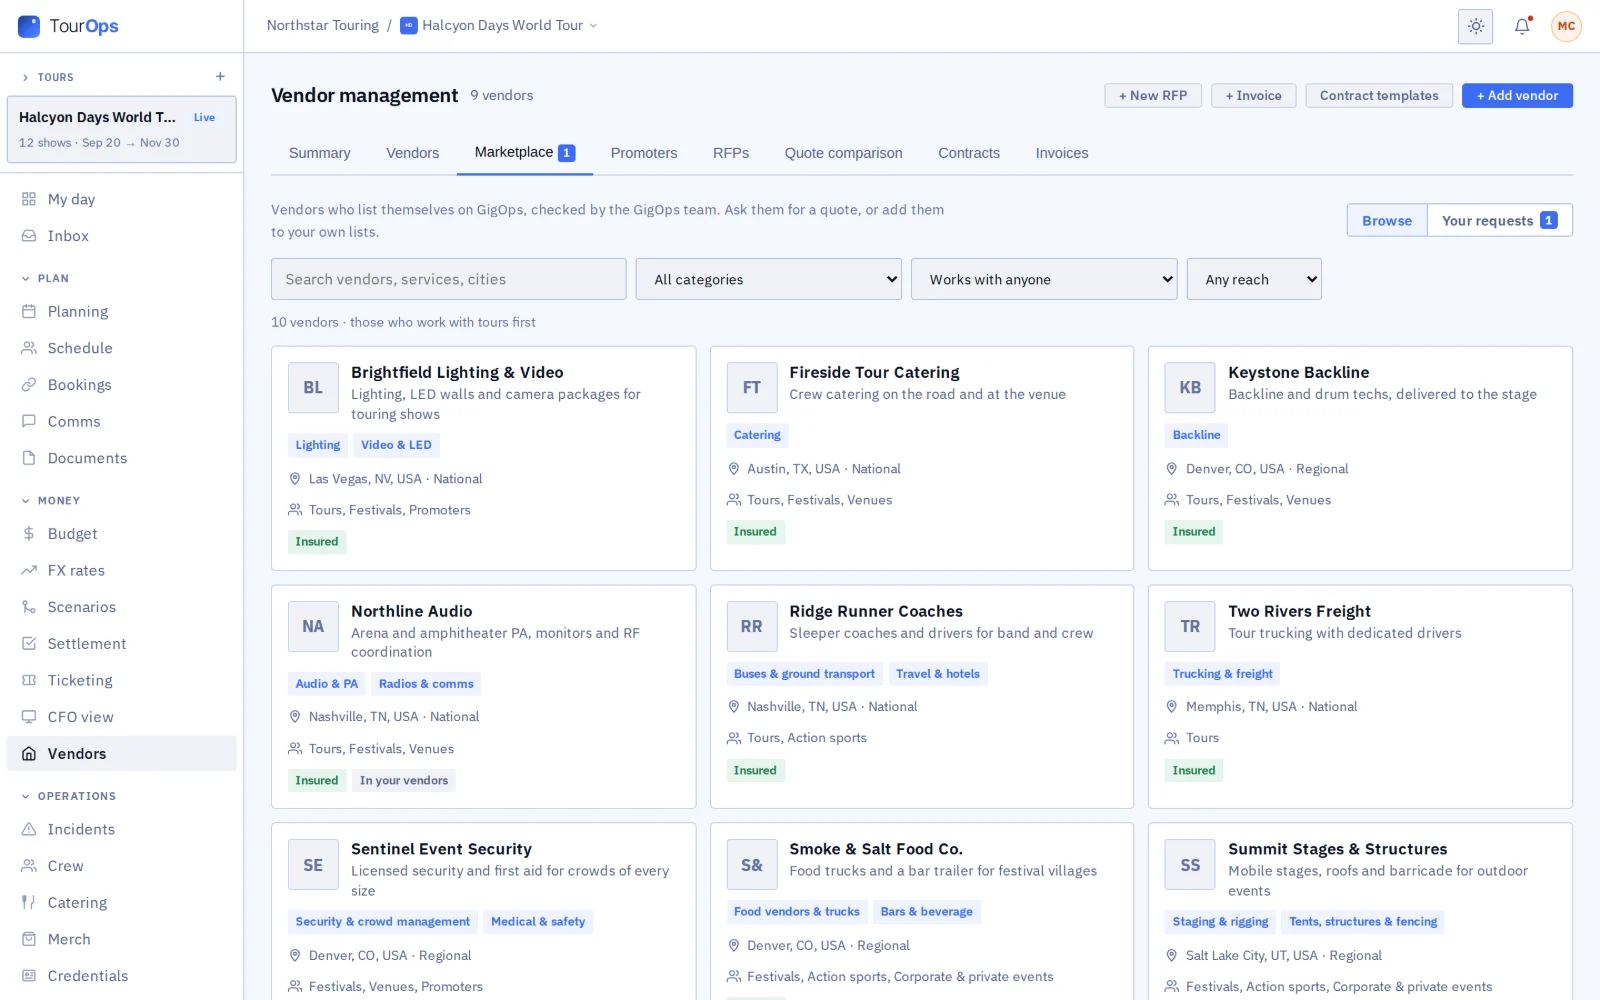Screen dimensions: 1600x1000
Task: Open Contract templates
Action: (x=1379, y=95)
